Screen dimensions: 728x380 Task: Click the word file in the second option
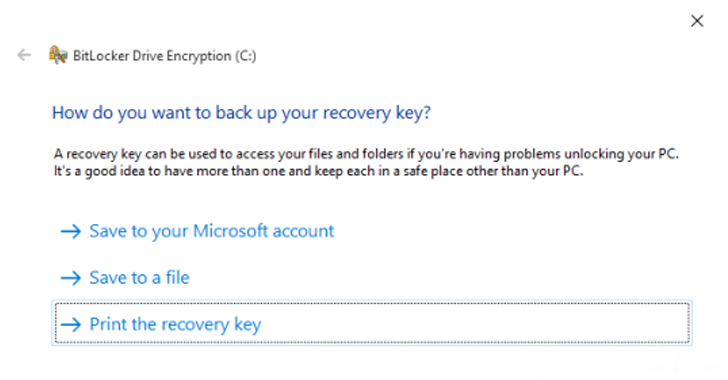coord(177,278)
